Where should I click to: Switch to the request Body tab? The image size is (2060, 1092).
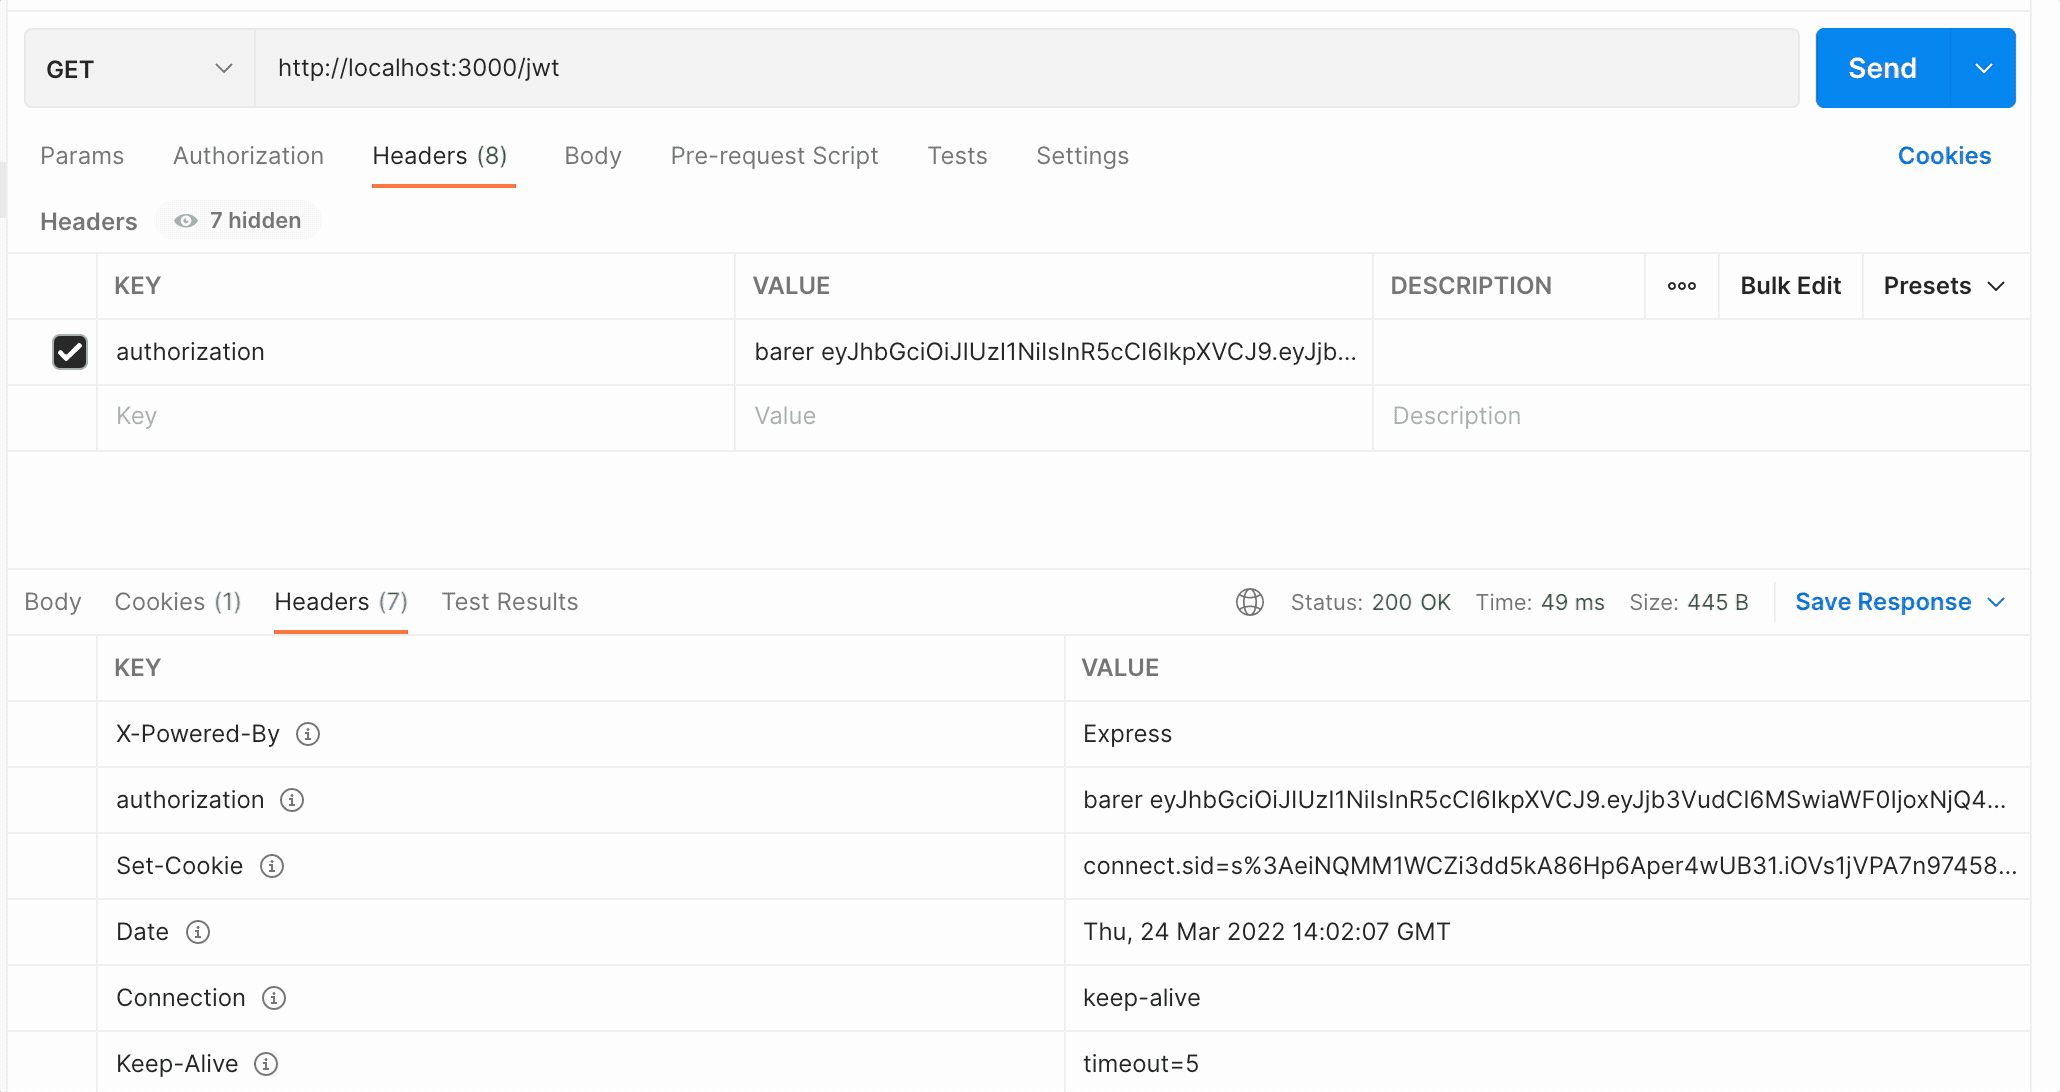[x=592, y=156]
